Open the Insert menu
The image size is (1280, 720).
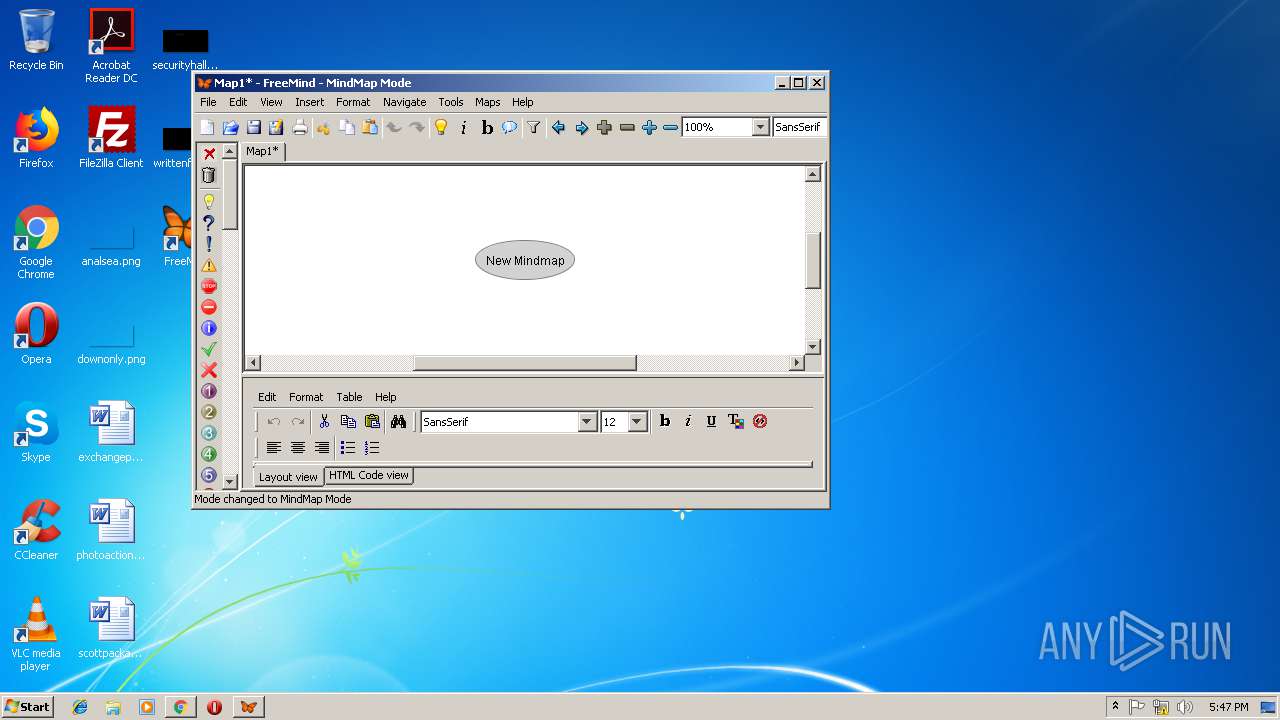point(309,102)
